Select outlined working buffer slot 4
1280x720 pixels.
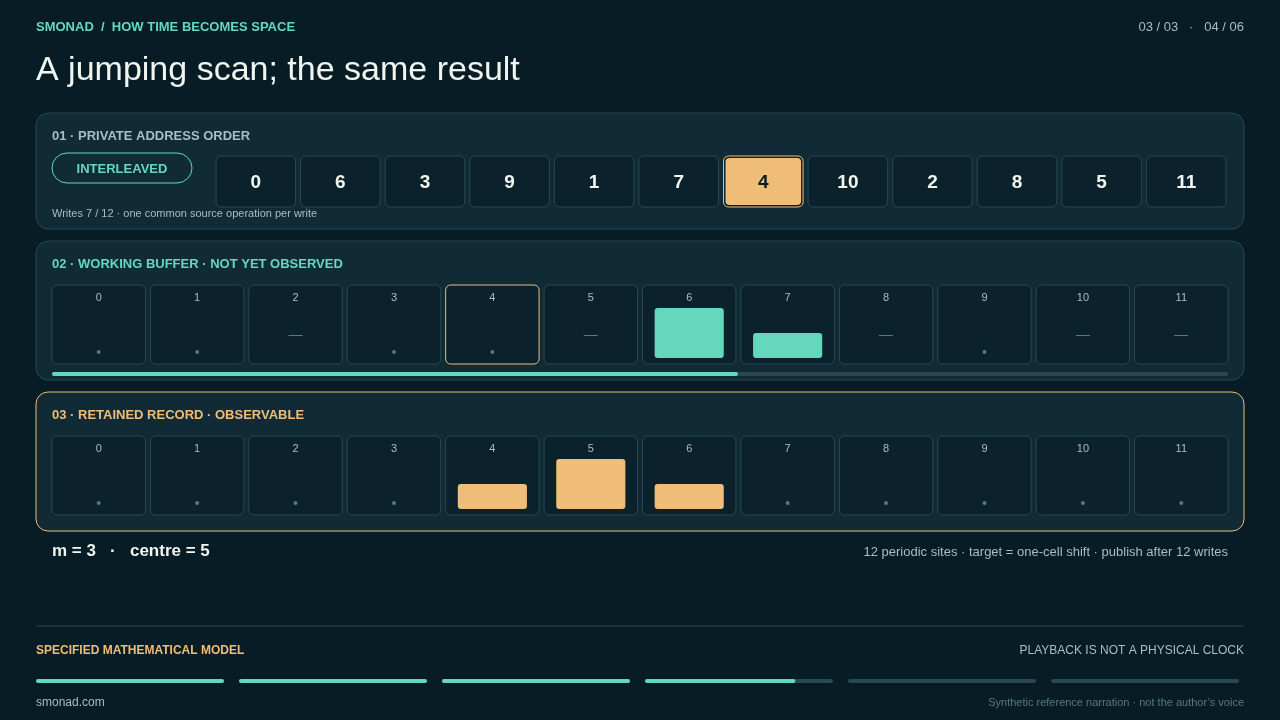pos(492,325)
